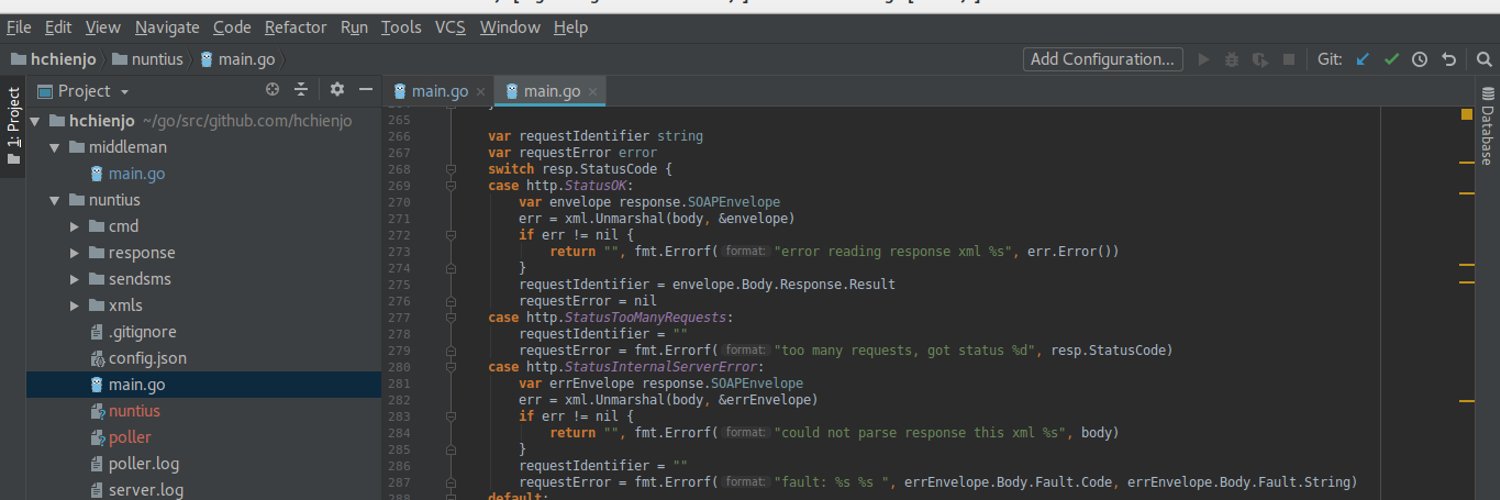Close the active underlined main.go tab
Image resolution: width=1500 pixels, height=500 pixels.
click(593, 92)
